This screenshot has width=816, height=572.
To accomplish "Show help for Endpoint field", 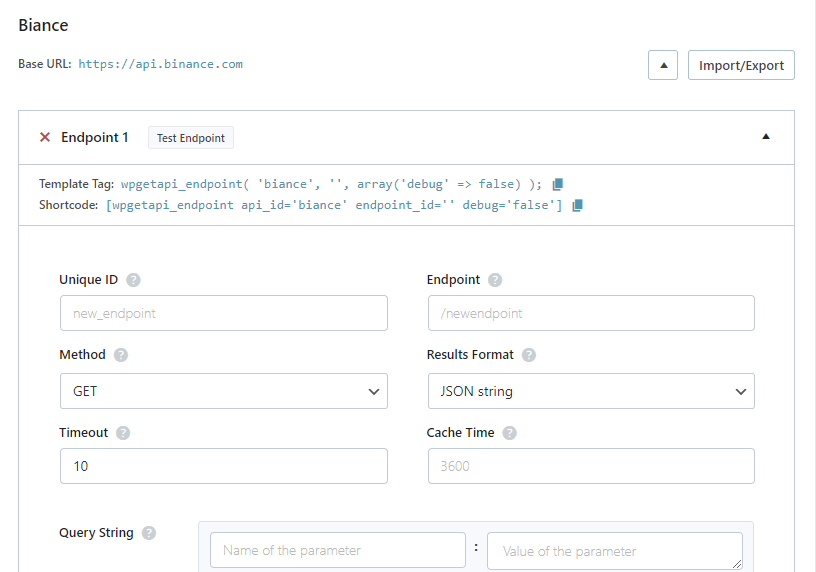I will [495, 280].
